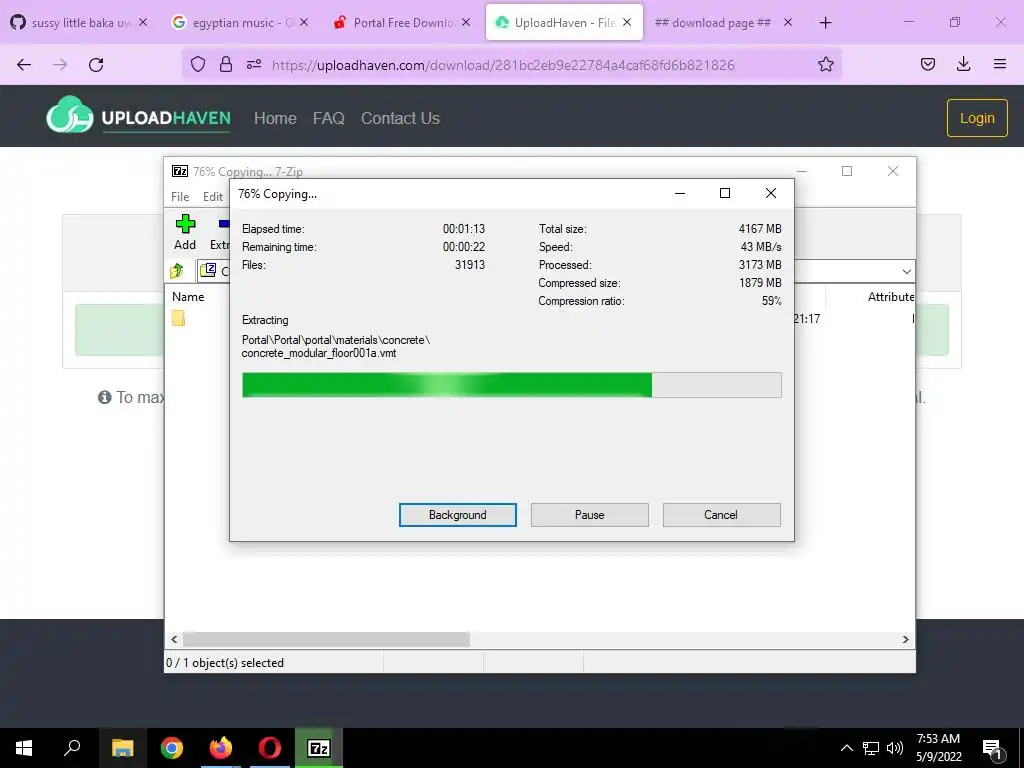
Task: Click the permissions icon in address bar
Action: pos(254,64)
